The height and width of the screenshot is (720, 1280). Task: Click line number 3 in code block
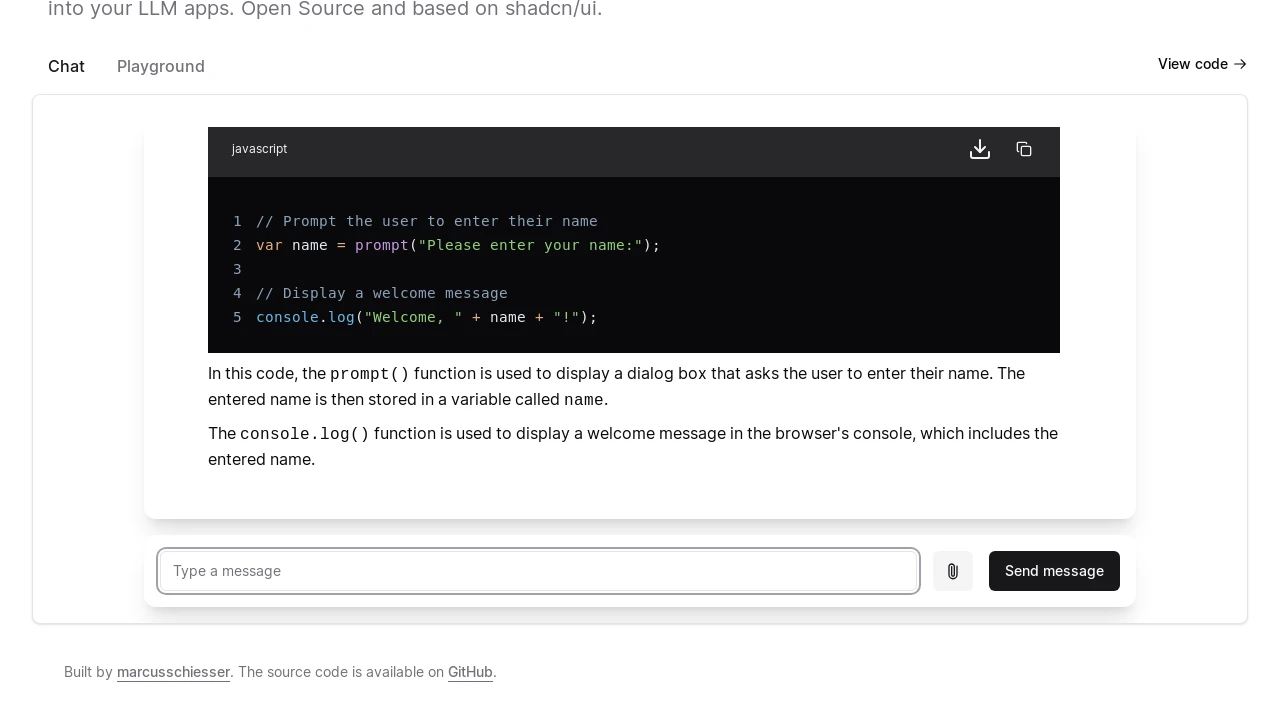click(237, 269)
